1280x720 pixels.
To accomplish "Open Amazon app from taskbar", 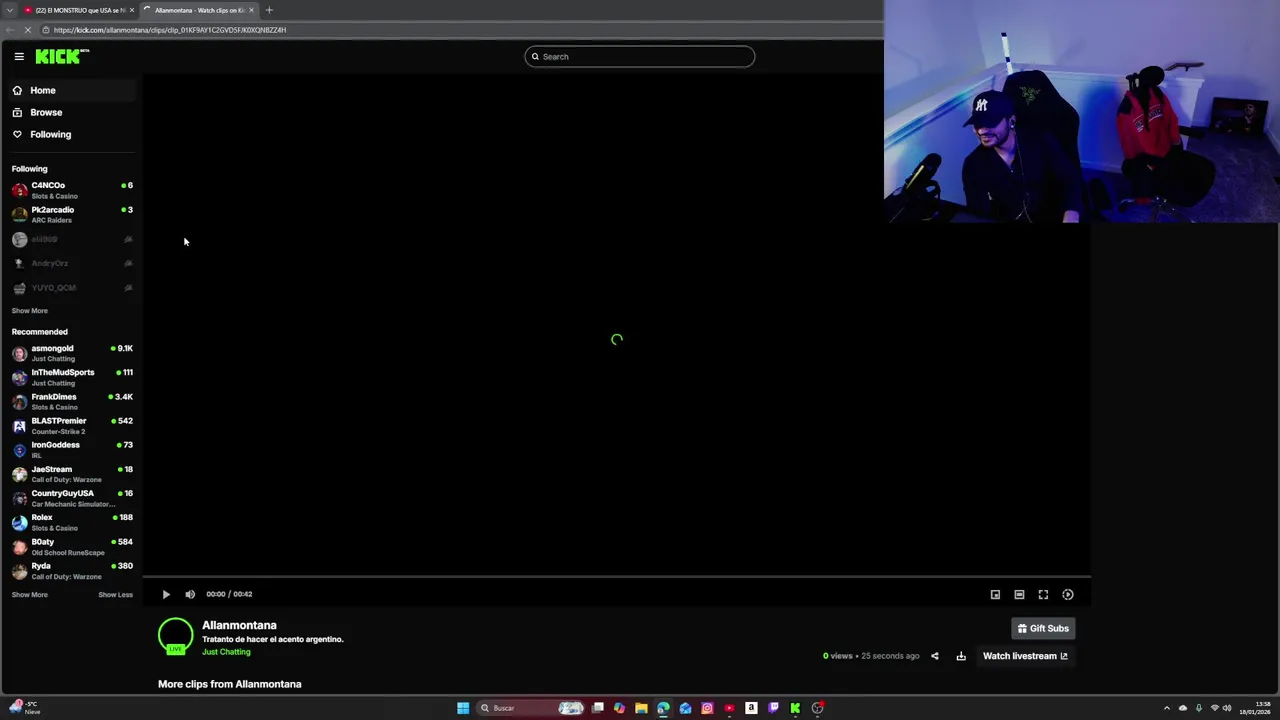I will 751,708.
